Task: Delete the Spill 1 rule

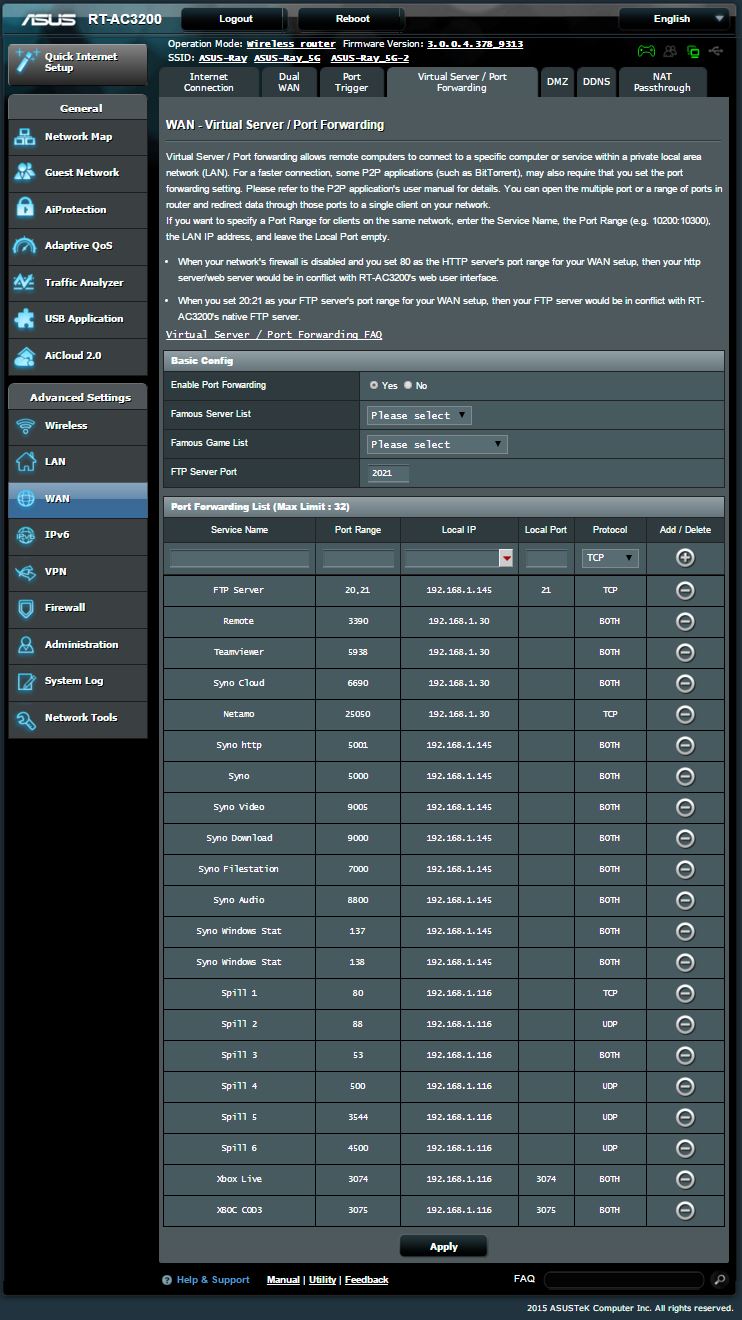Action: 685,993
